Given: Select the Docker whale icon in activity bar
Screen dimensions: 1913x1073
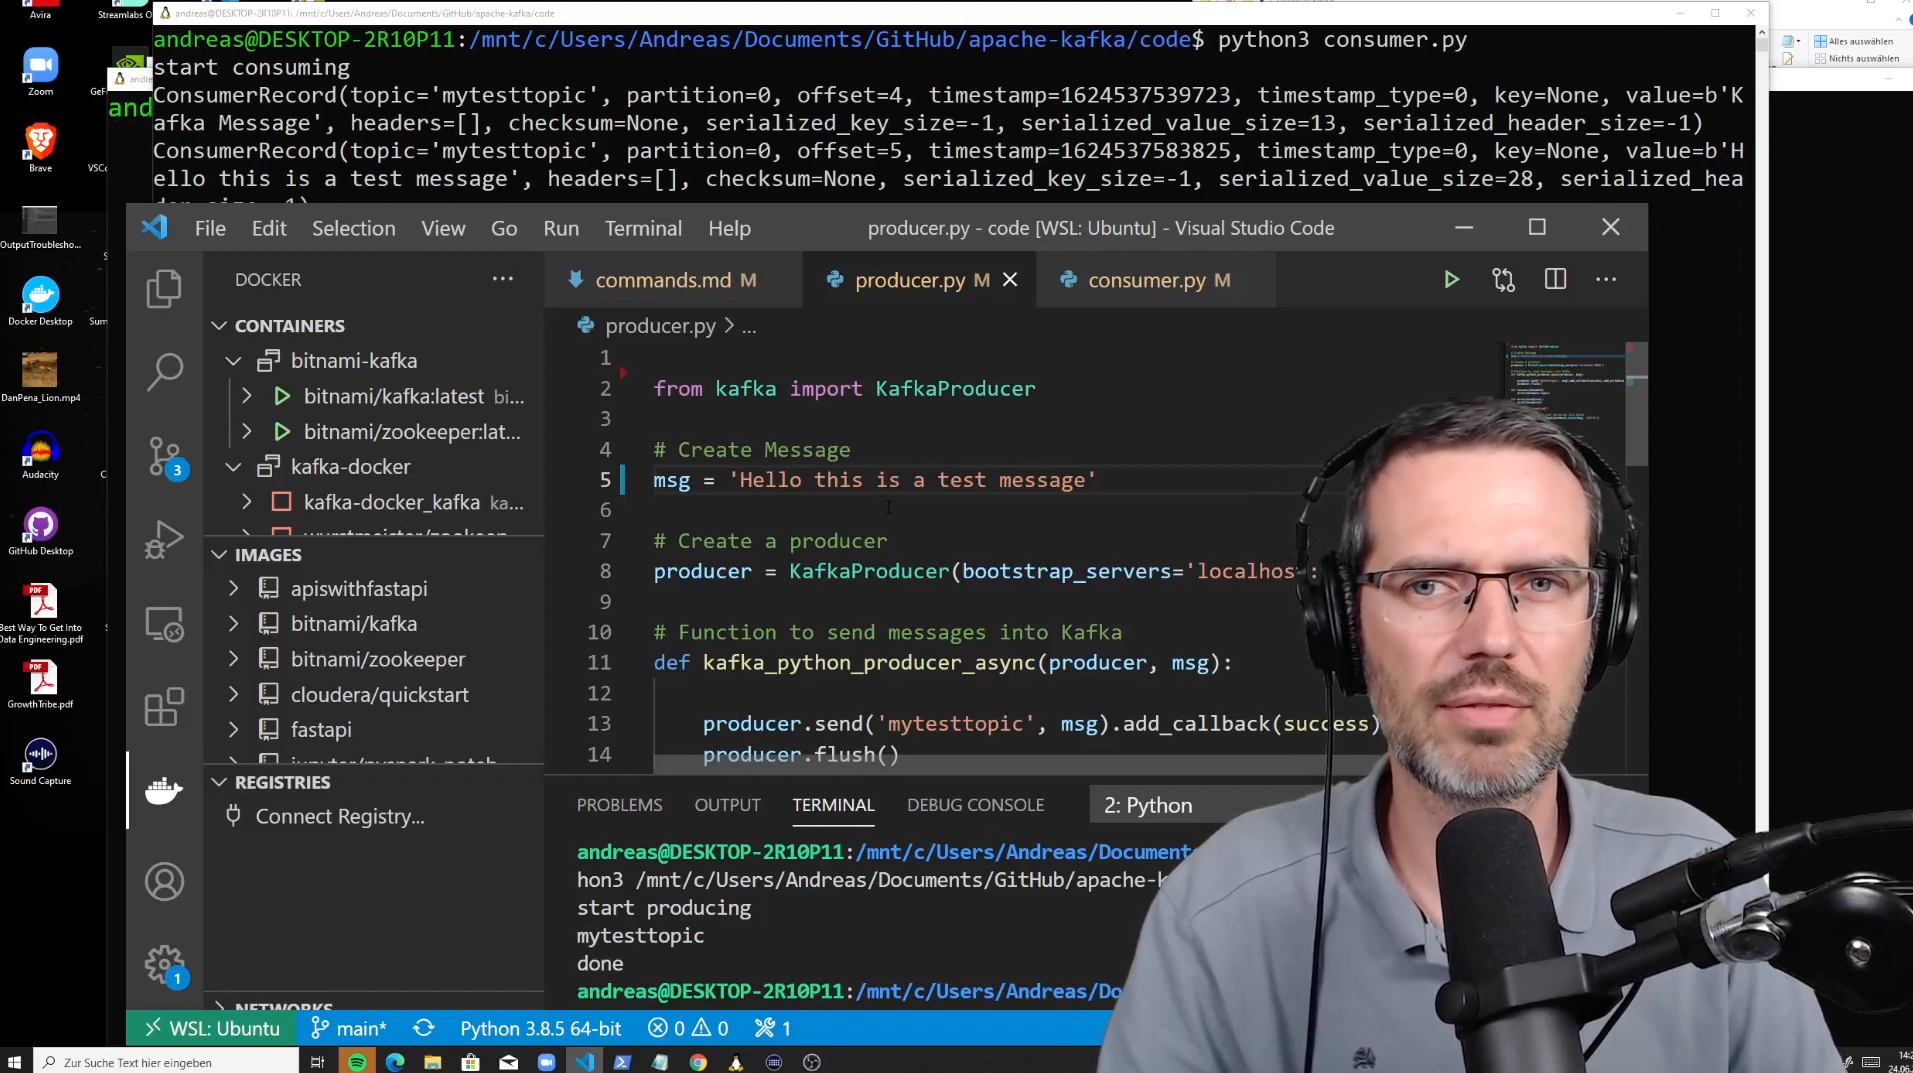Looking at the screenshot, I should (x=164, y=790).
